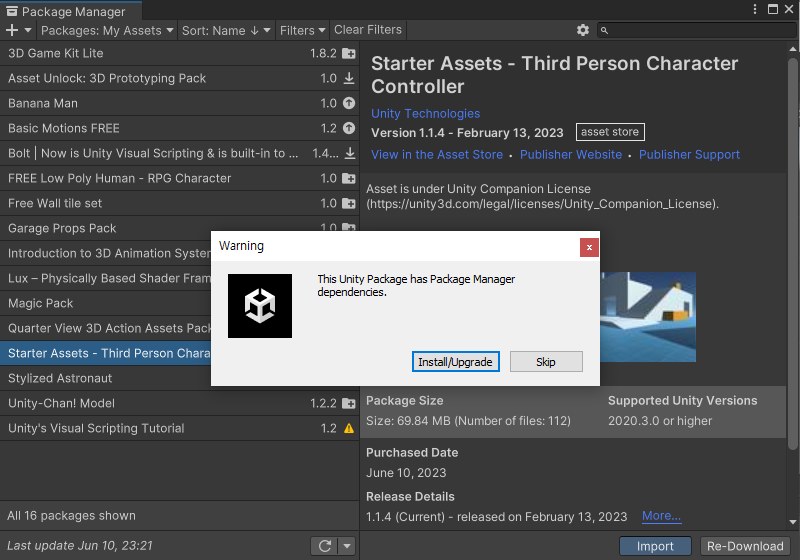Click View in the Asset Store link
The height and width of the screenshot is (560, 800).
pyautogui.click(x=437, y=155)
